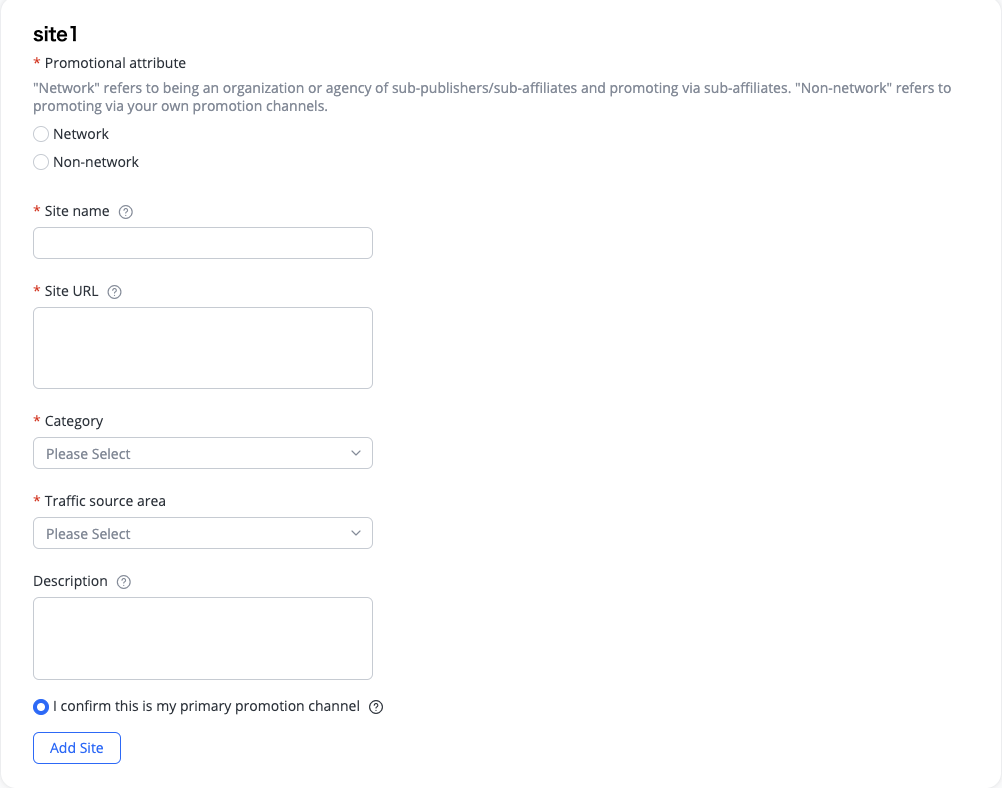
Task: Focus the Site name text field
Action: [x=203, y=243]
